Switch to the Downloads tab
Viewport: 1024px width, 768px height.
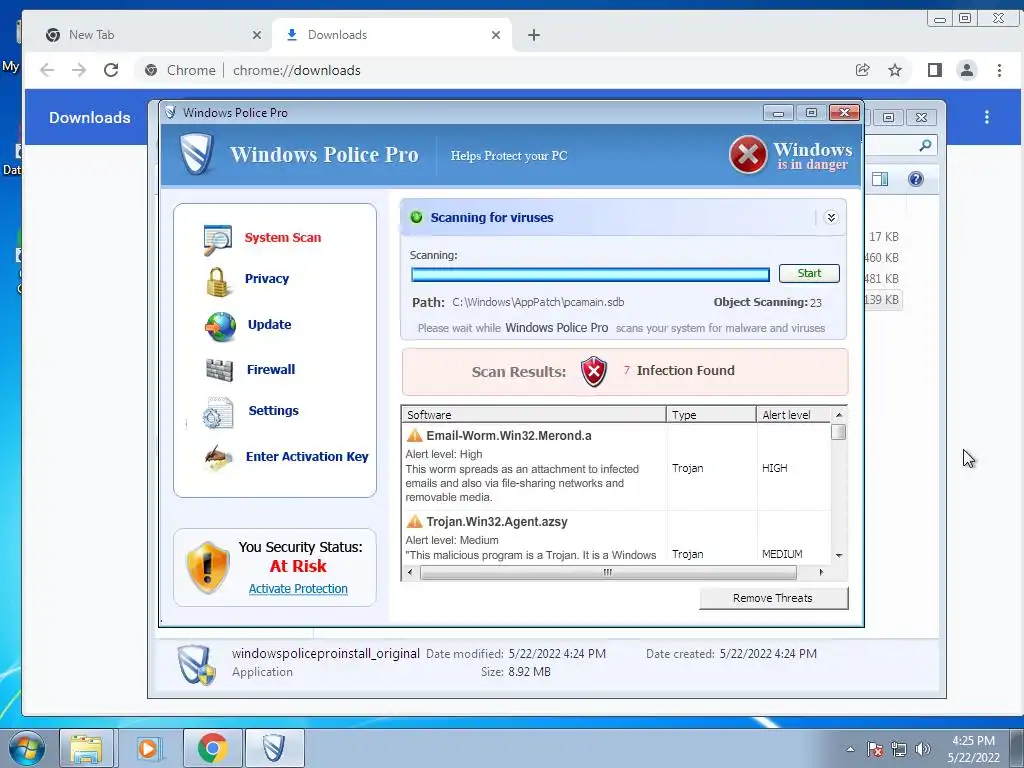pyautogui.click(x=392, y=35)
